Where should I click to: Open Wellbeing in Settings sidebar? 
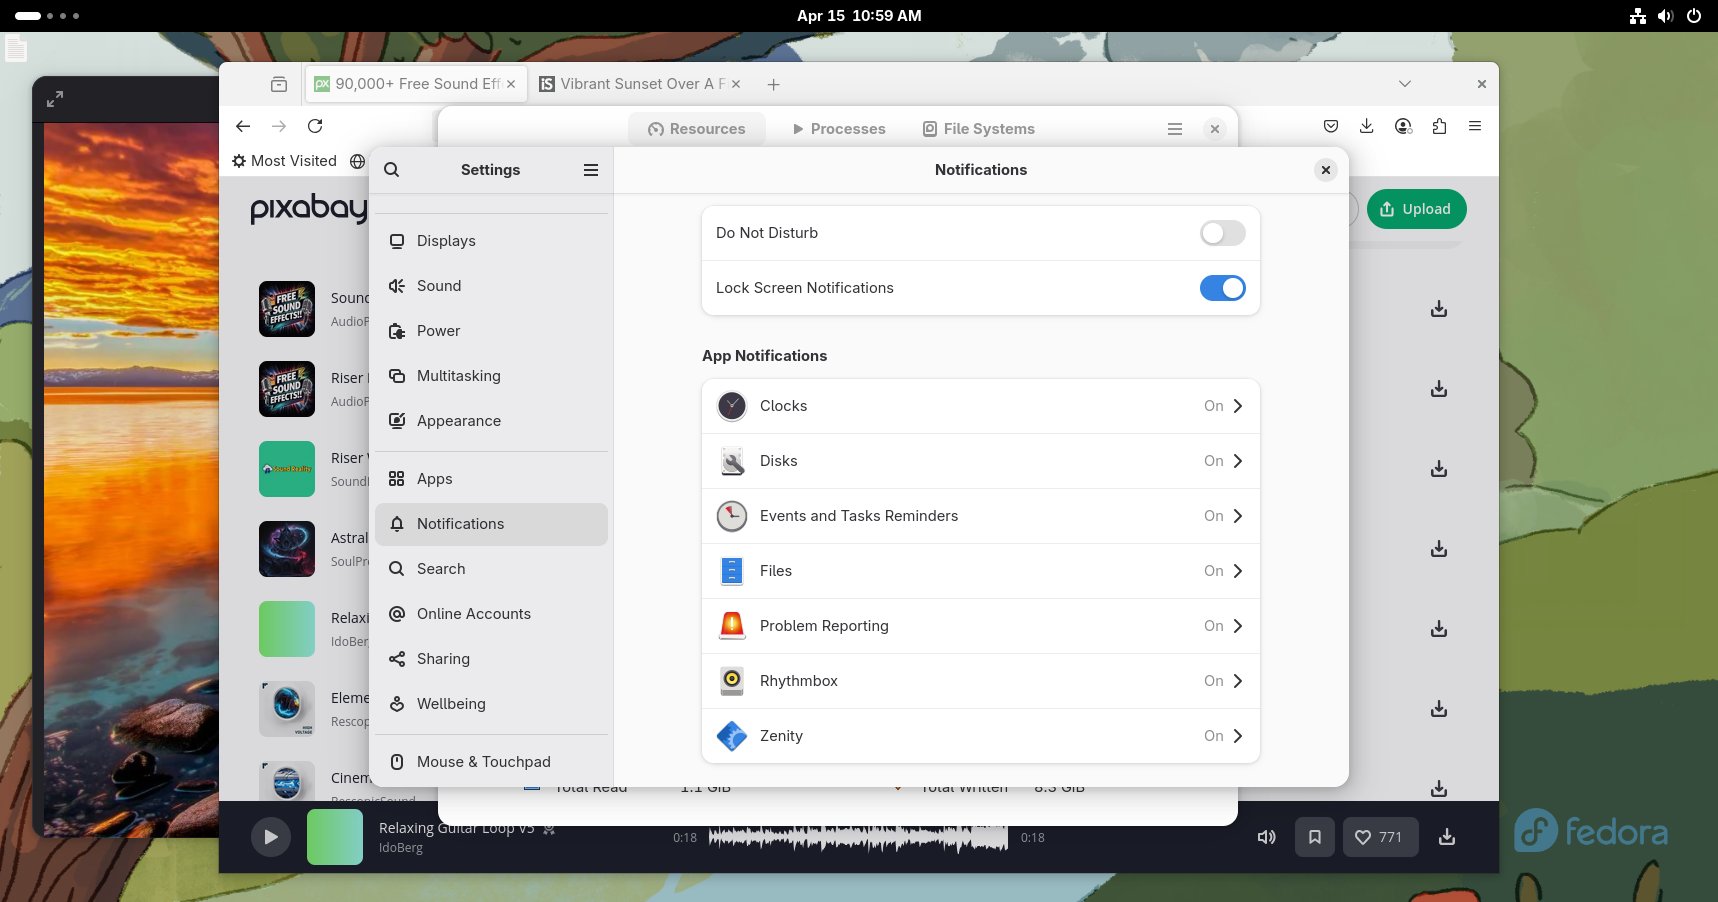tap(491, 704)
